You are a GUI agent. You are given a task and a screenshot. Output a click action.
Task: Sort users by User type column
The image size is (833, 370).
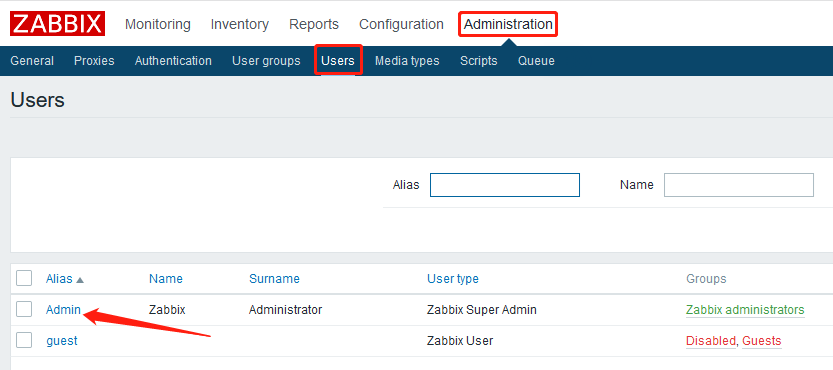[453, 279]
